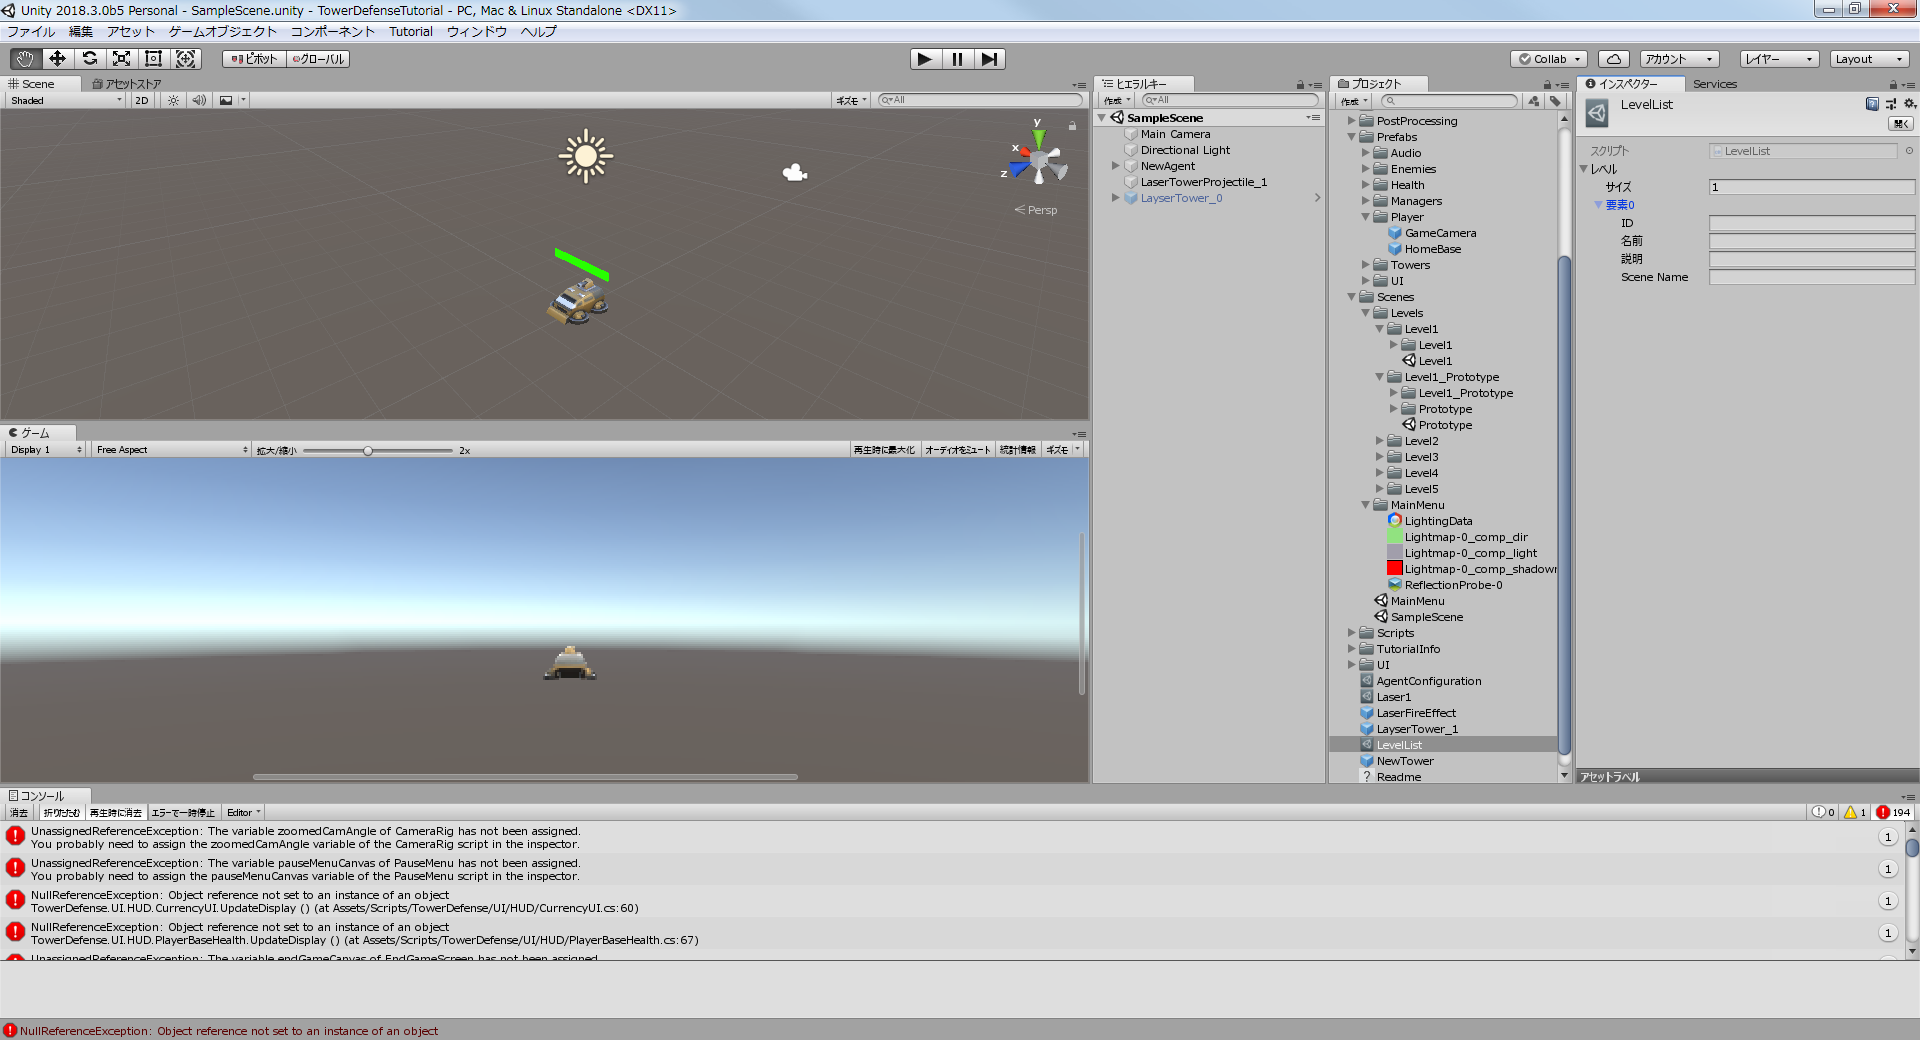Click the Step frame button
The height and width of the screenshot is (1040, 1920).
point(989,59)
